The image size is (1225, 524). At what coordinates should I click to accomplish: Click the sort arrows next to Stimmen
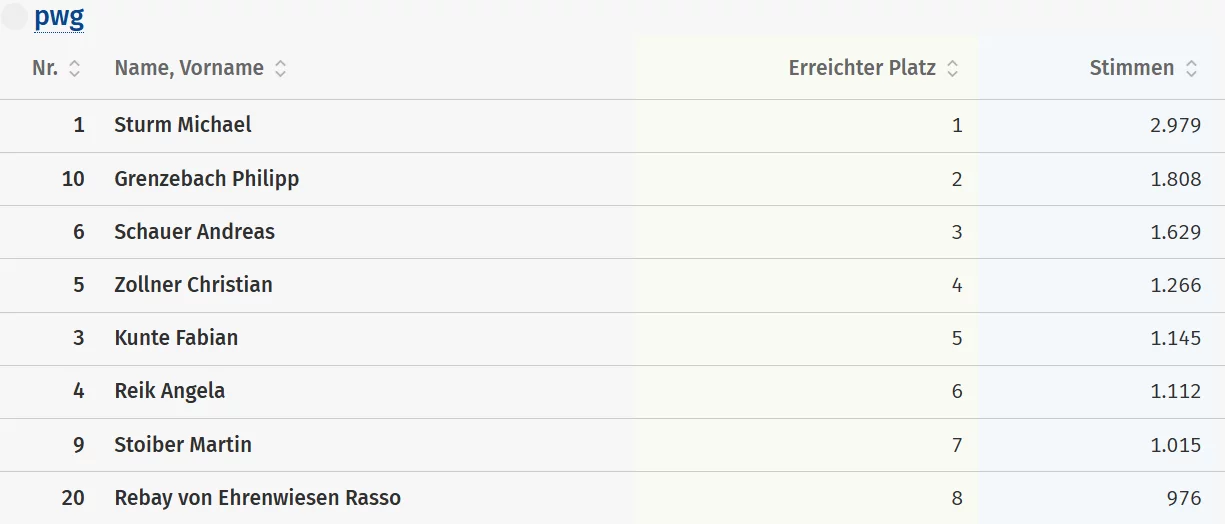point(1191,69)
